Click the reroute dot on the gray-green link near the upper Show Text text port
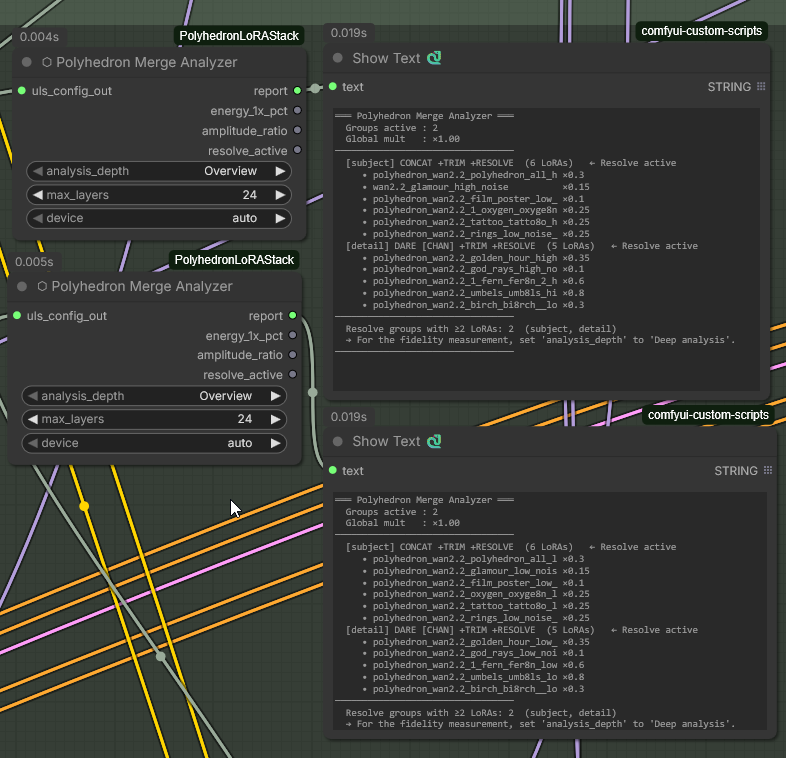Image resolution: width=786 pixels, height=758 pixels. pyautogui.click(x=315, y=88)
